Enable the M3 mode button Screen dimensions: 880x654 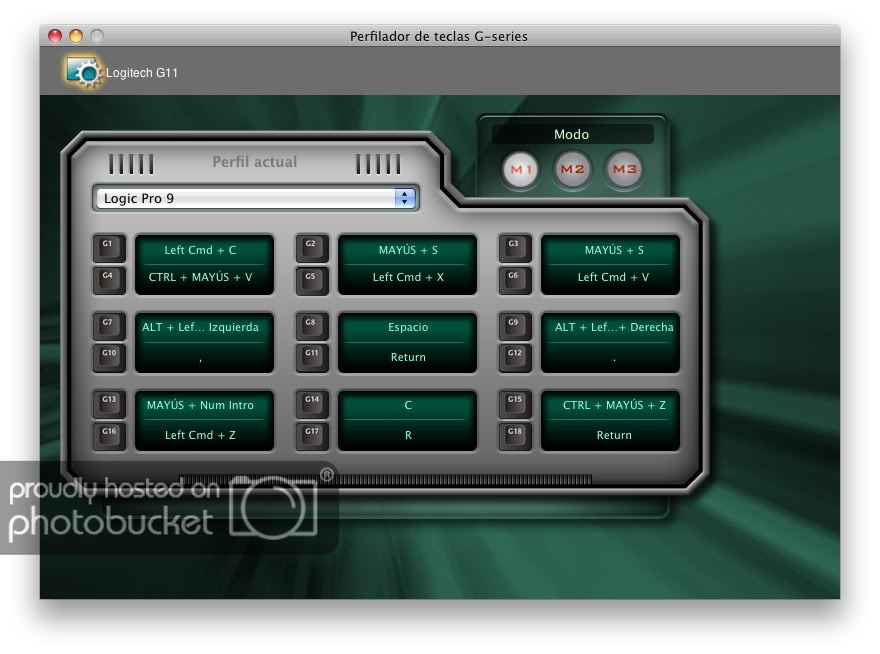click(x=624, y=170)
